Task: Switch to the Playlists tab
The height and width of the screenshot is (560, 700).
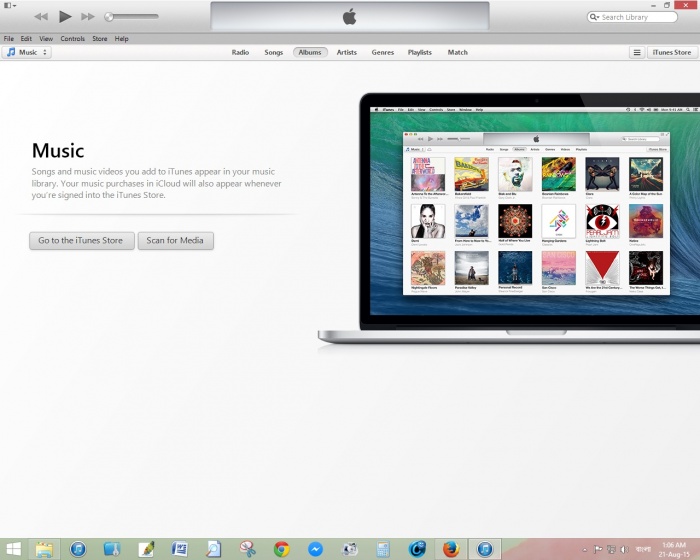Action: (420, 52)
